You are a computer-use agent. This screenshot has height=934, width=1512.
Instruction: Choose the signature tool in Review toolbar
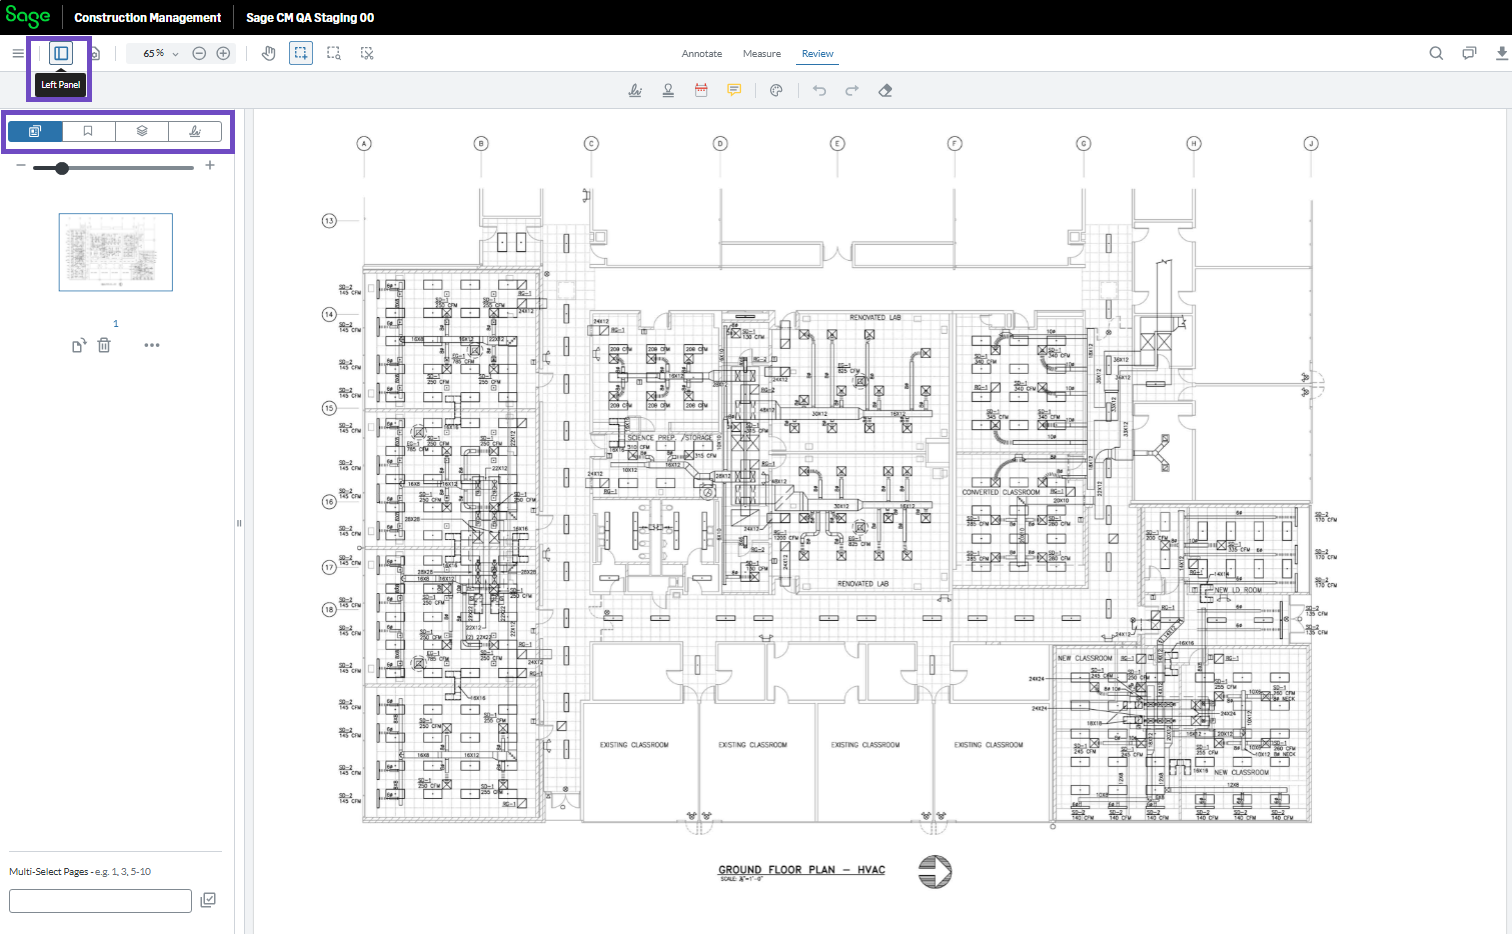pyautogui.click(x=635, y=90)
